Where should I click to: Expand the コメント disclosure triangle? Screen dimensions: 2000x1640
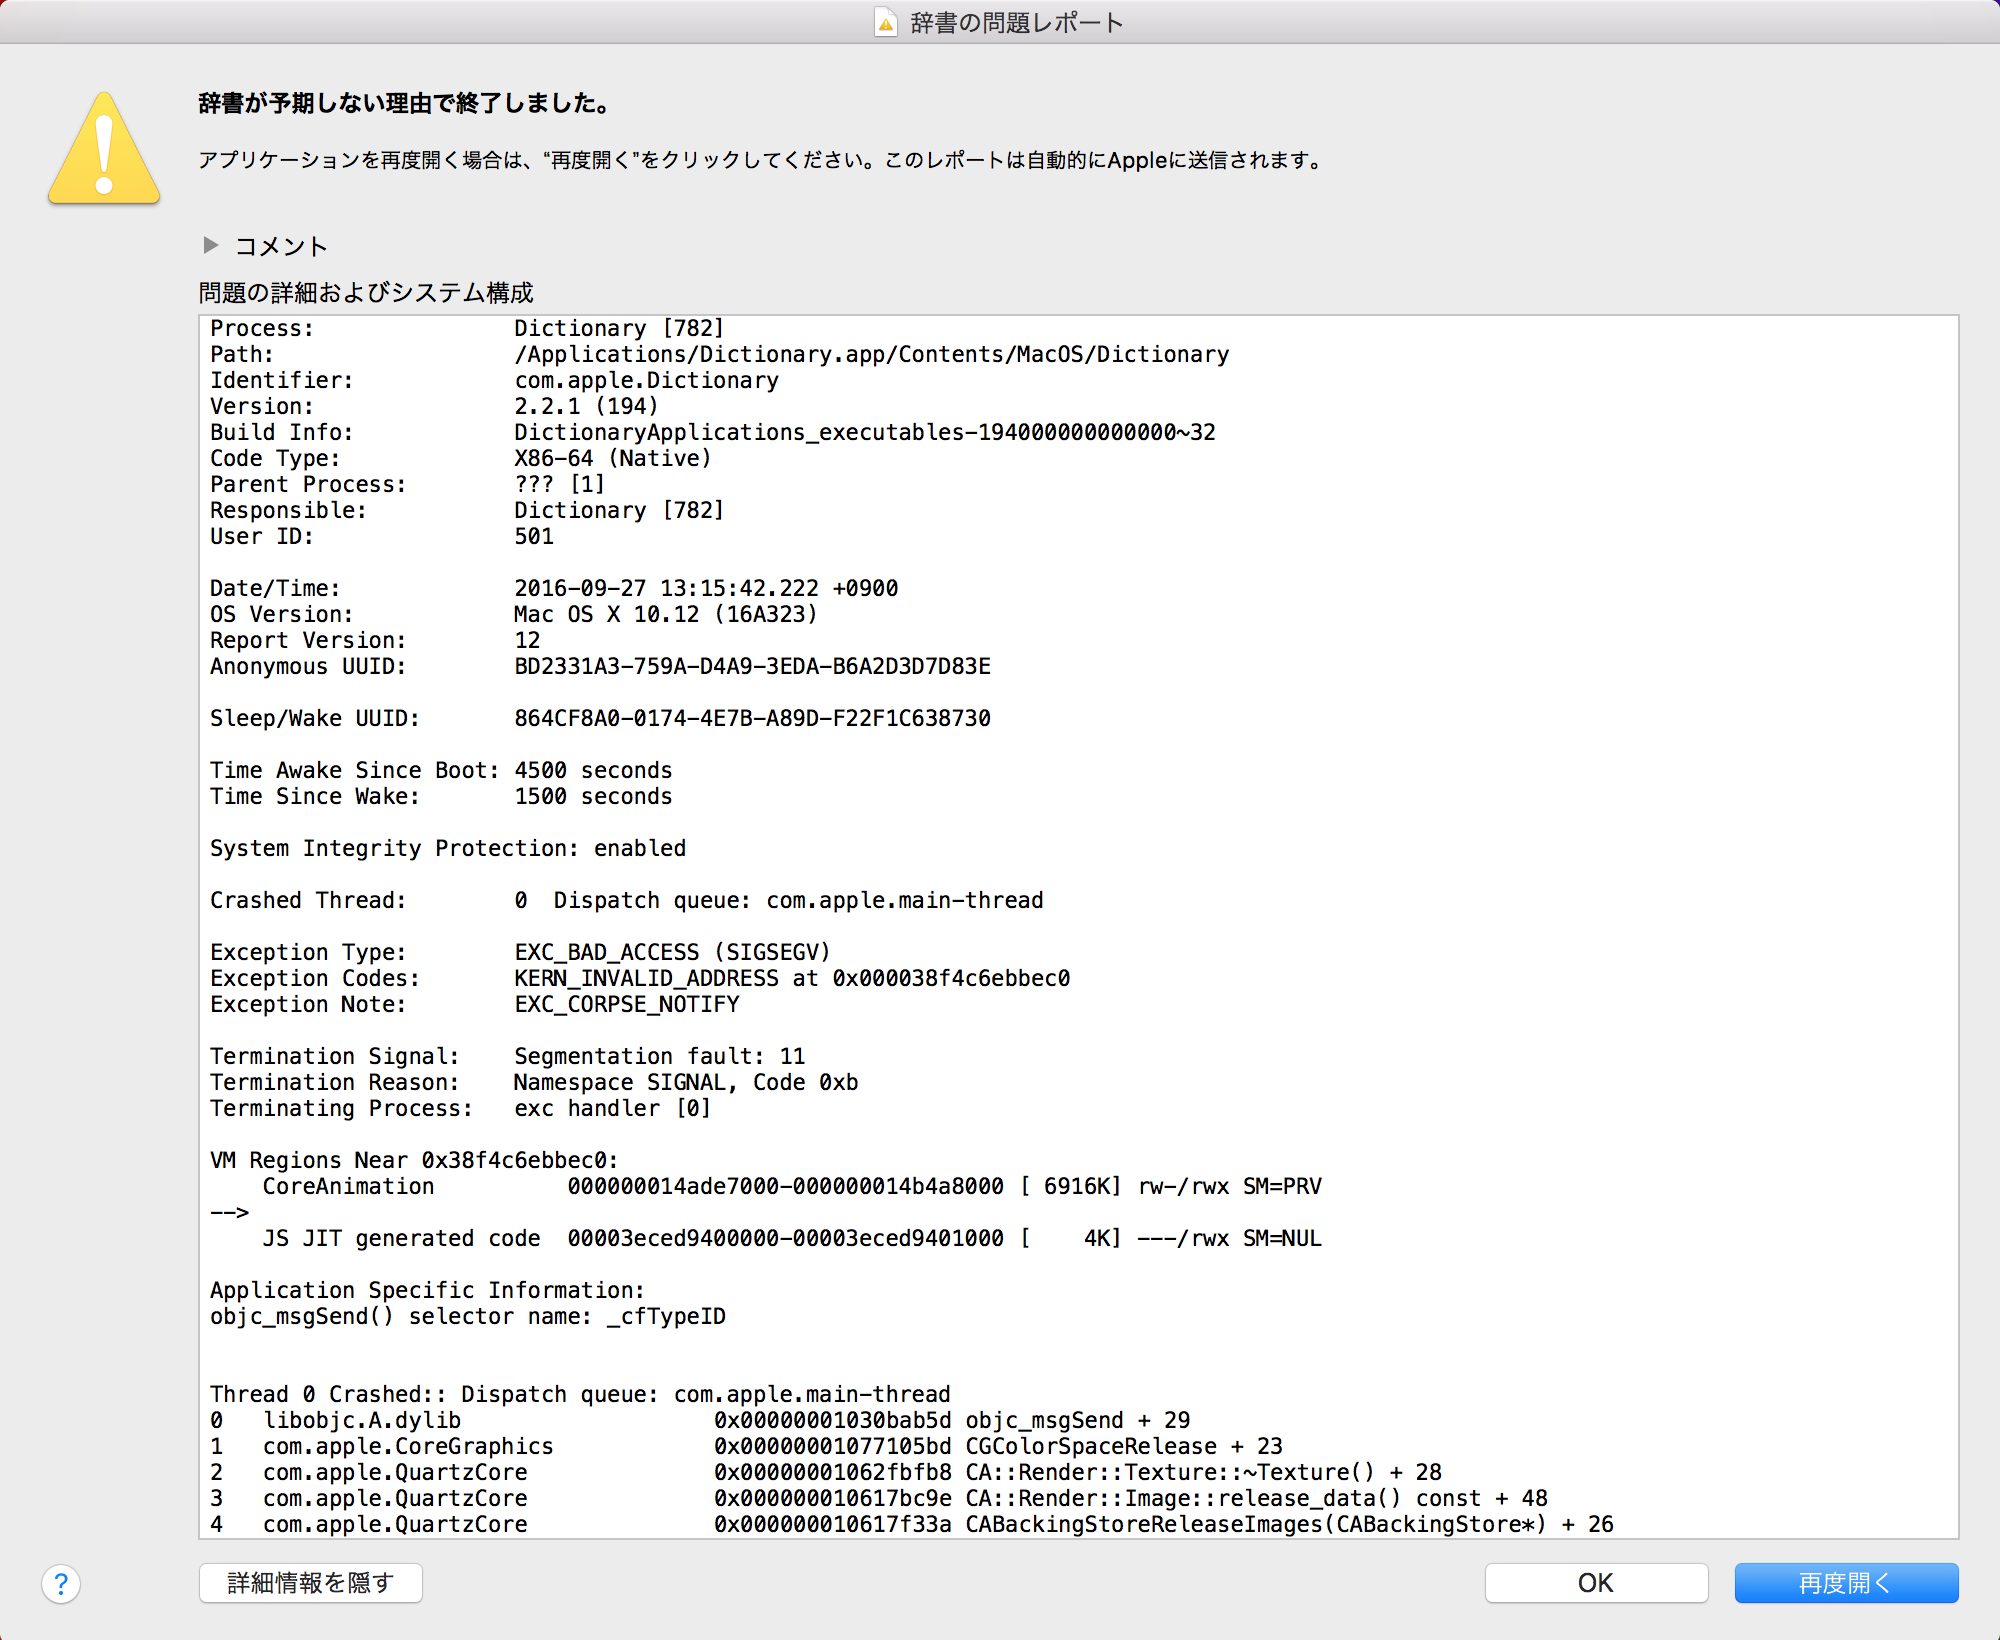pos(210,245)
